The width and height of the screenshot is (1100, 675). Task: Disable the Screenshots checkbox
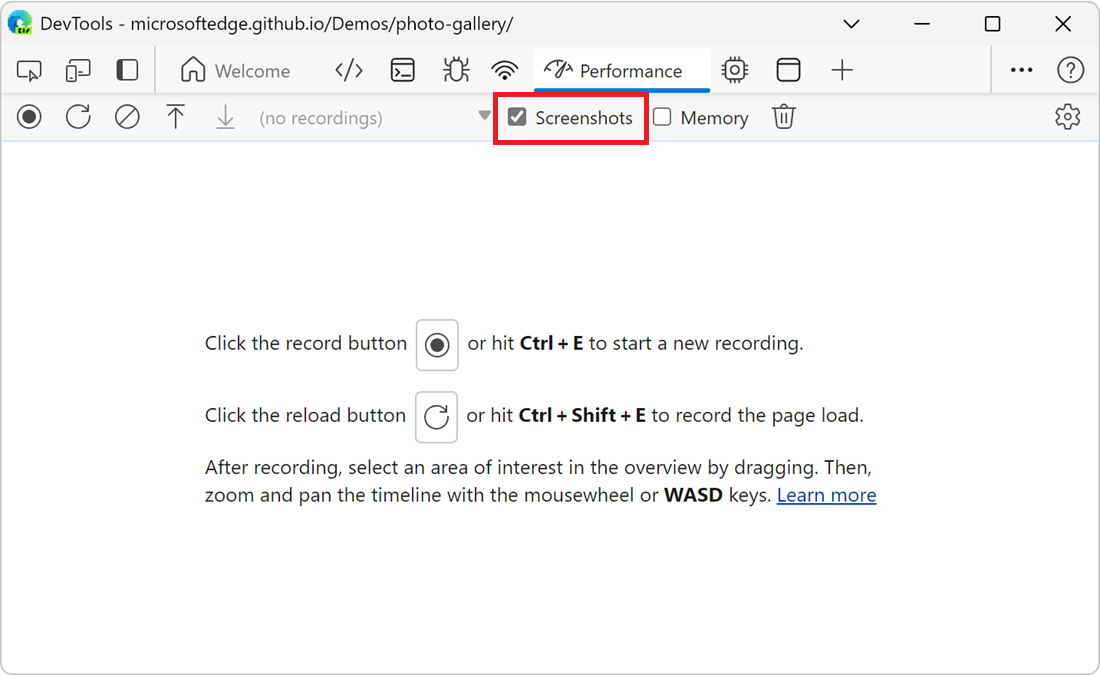(x=516, y=116)
